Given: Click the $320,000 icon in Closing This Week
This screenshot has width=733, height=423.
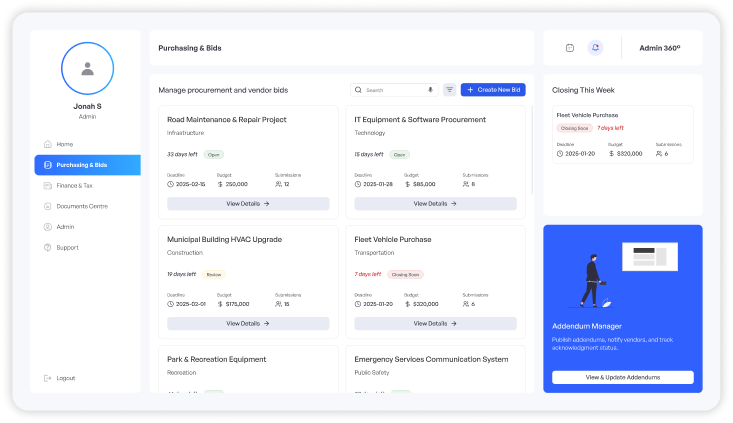Looking at the screenshot, I should pos(611,154).
